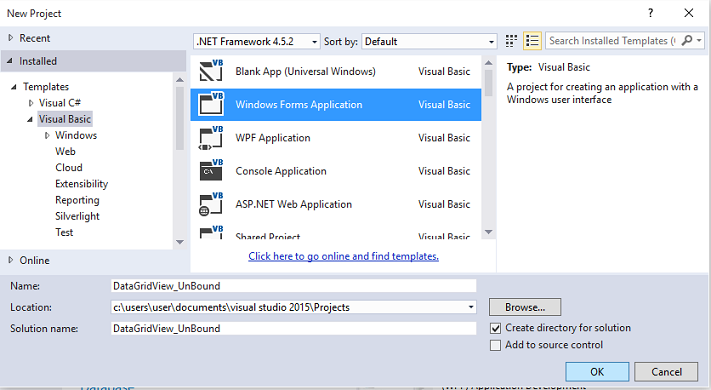711x390 pixels.
Task: Open the Sort by Default dropdown
Action: 429,41
